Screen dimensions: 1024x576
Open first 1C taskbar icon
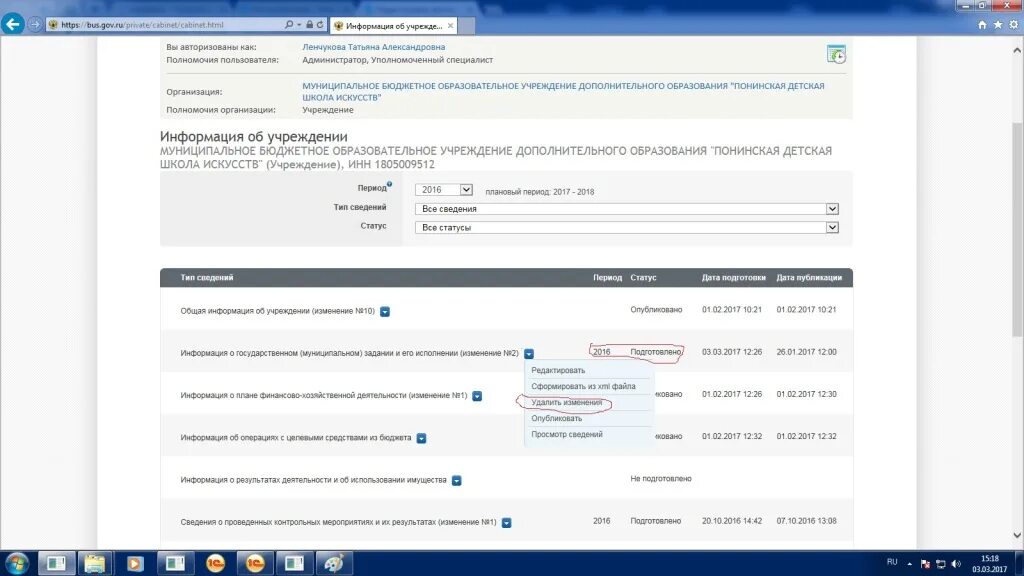pyautogui.click(x=215, y=563)
